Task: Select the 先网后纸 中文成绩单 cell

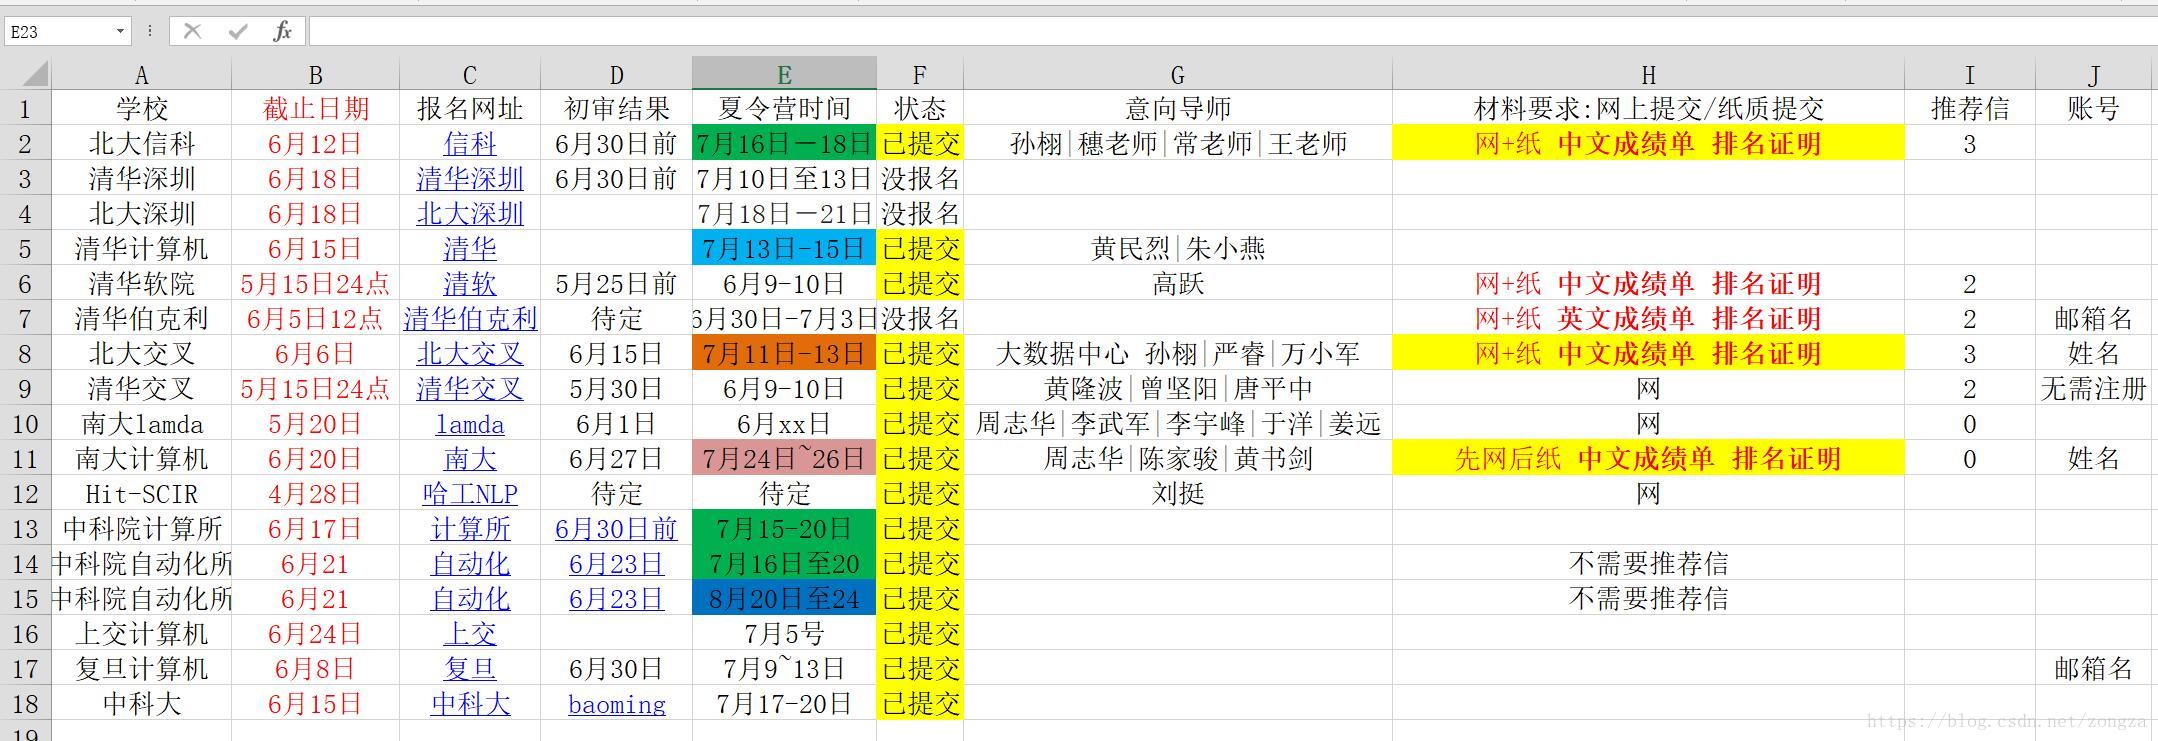Action: point(1648,459)
